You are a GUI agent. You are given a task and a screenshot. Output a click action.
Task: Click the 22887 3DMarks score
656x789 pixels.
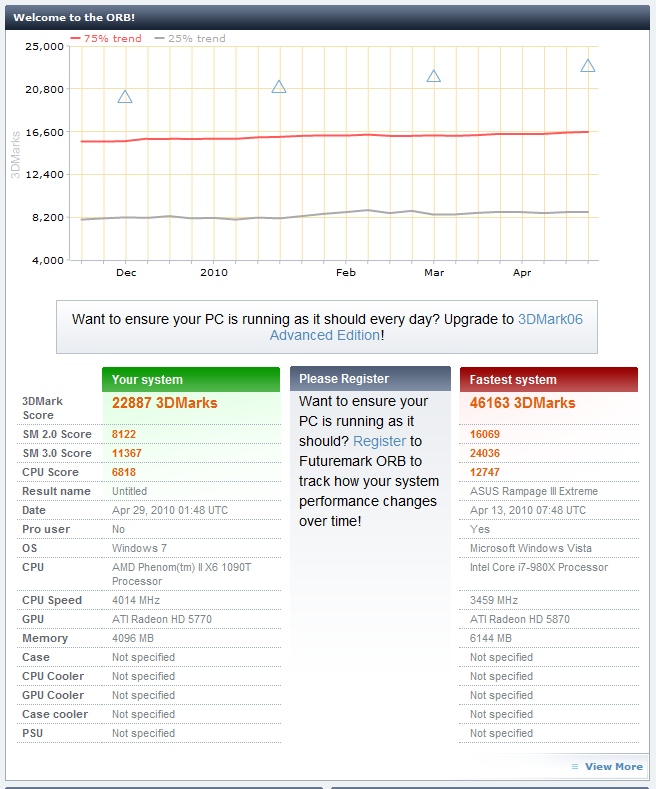[x=165, y=403]
